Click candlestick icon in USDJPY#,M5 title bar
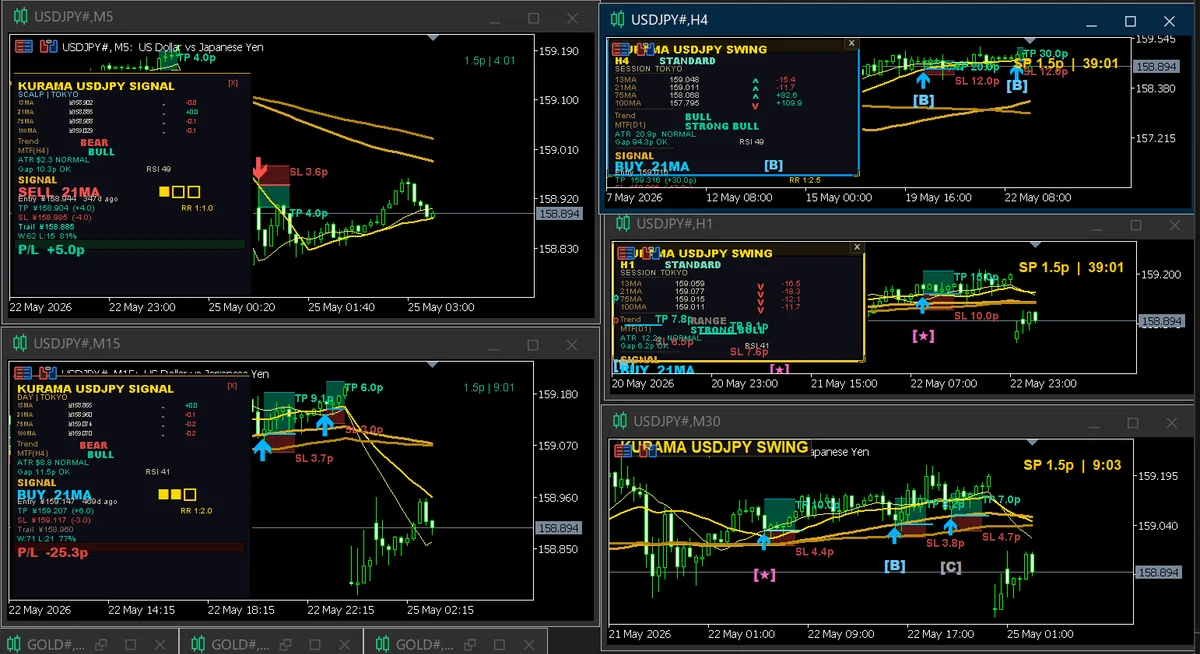Image resolution: width=1200 pixels, height=654 pixels. [x=21, y=17]
